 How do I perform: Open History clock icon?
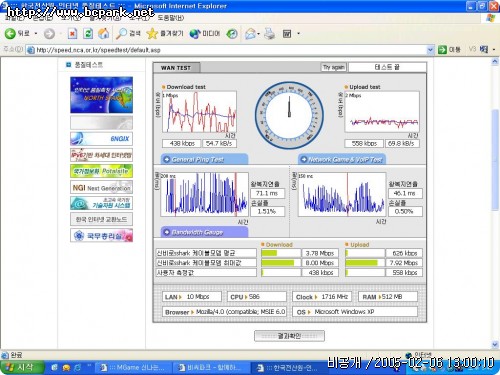(232, 34)
